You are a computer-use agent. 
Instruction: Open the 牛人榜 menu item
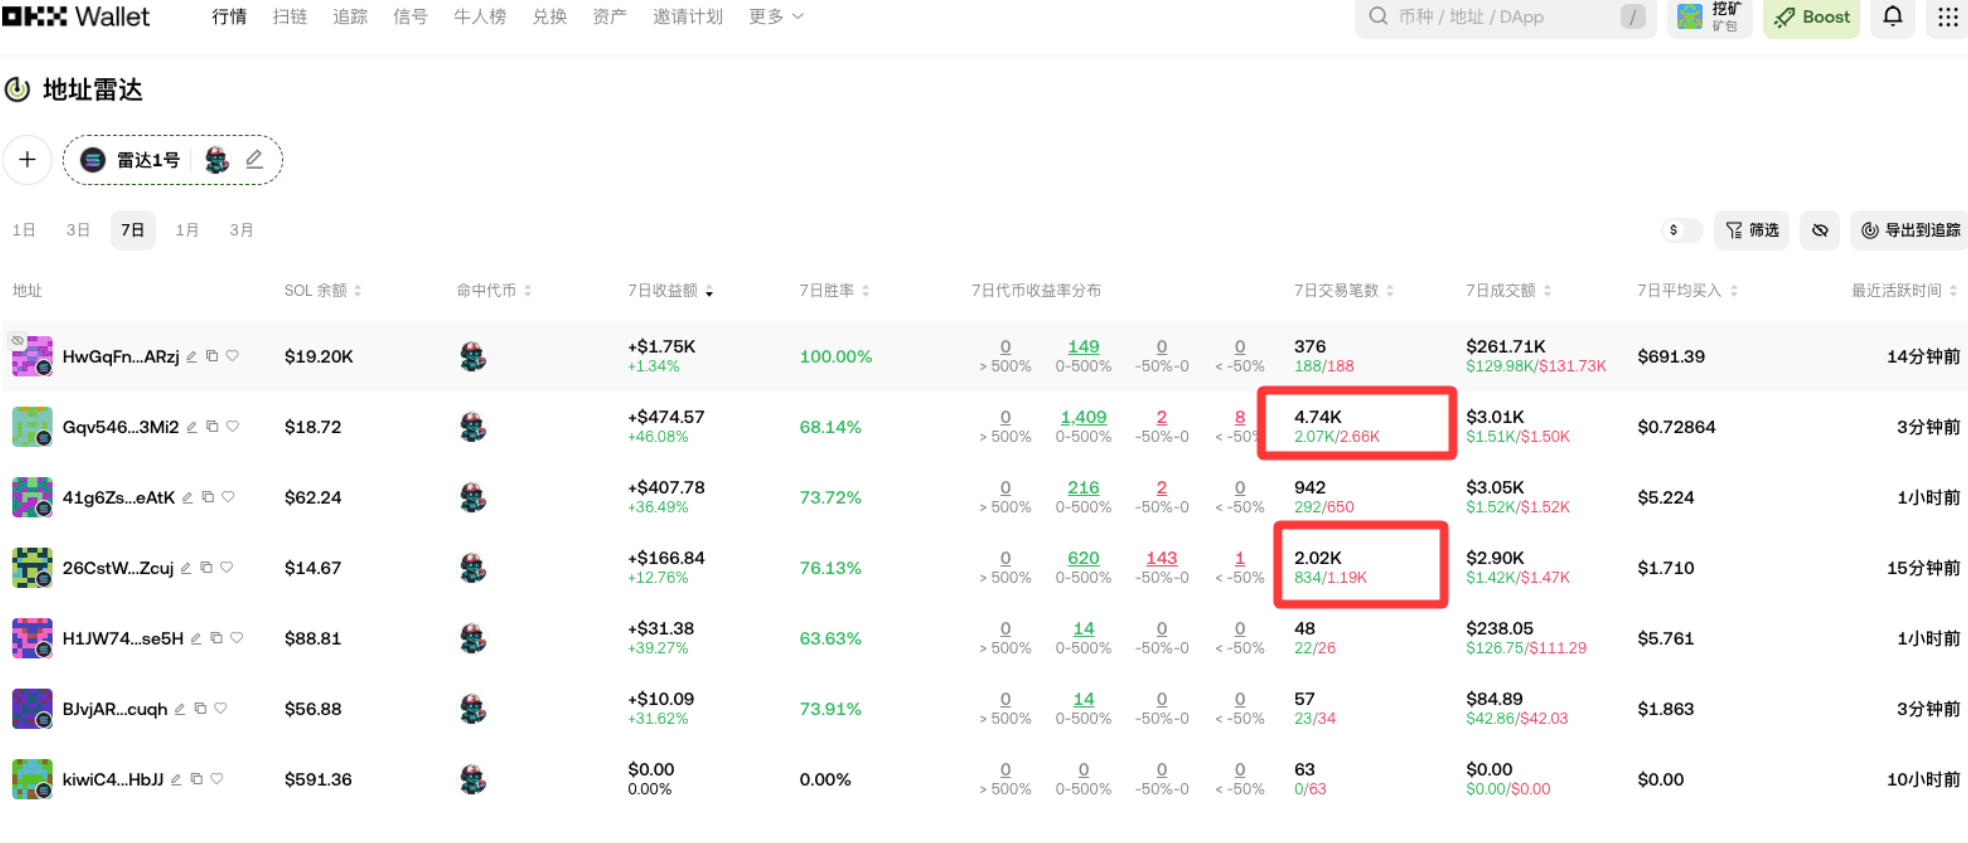coord(480,17)
